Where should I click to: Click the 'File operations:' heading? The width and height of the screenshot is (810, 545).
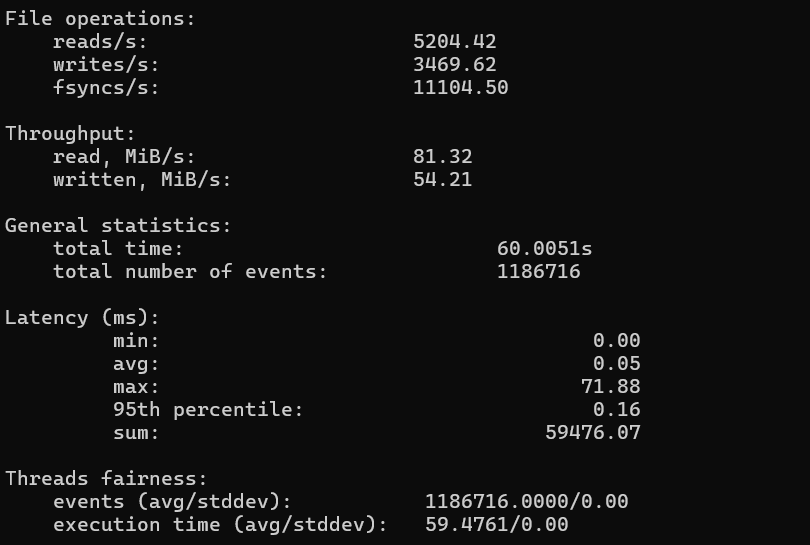tap(100, 19)
